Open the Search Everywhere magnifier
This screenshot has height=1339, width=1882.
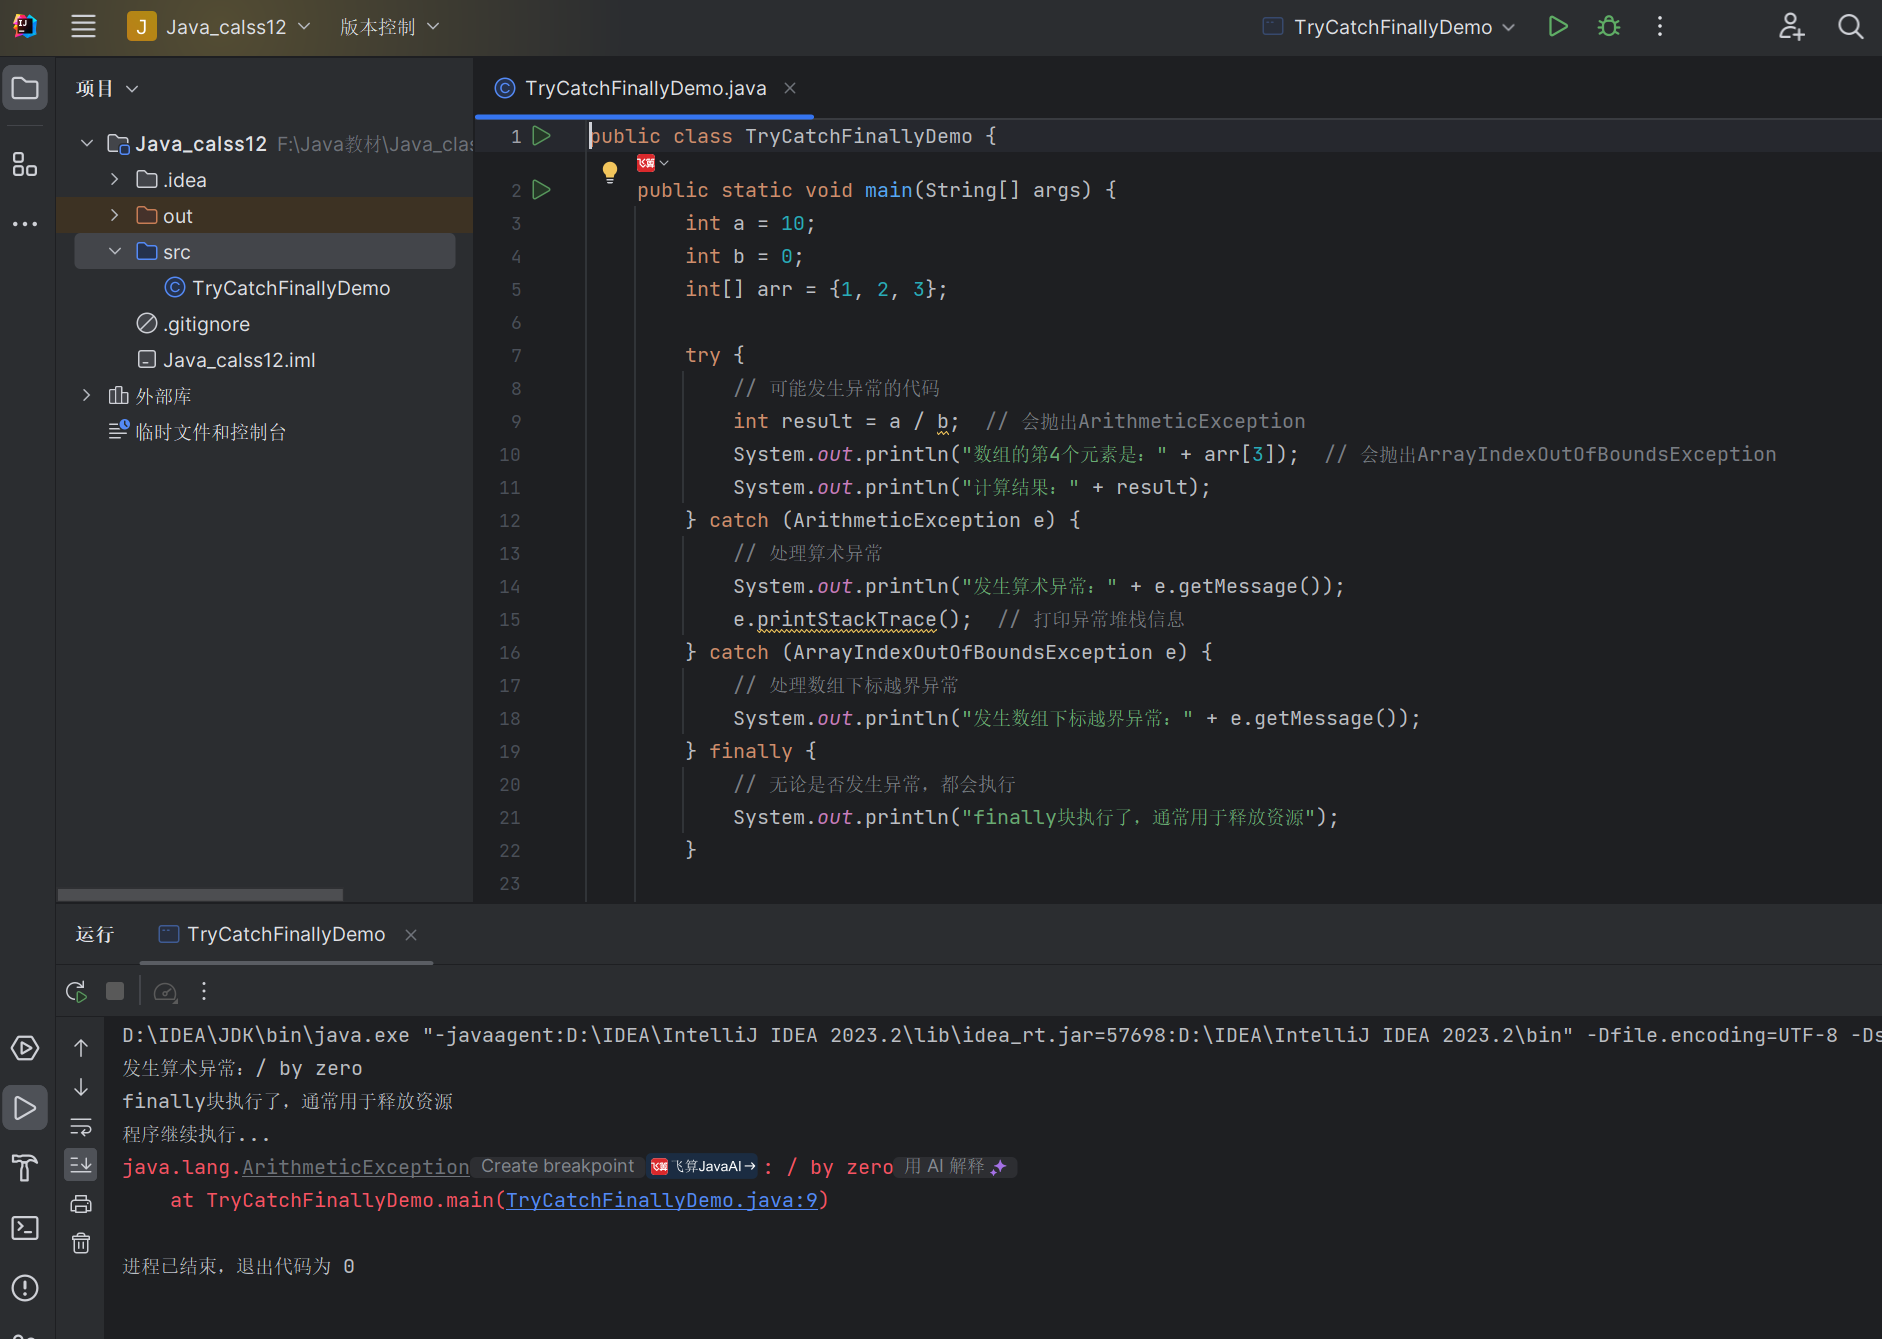click(1850, 27)
